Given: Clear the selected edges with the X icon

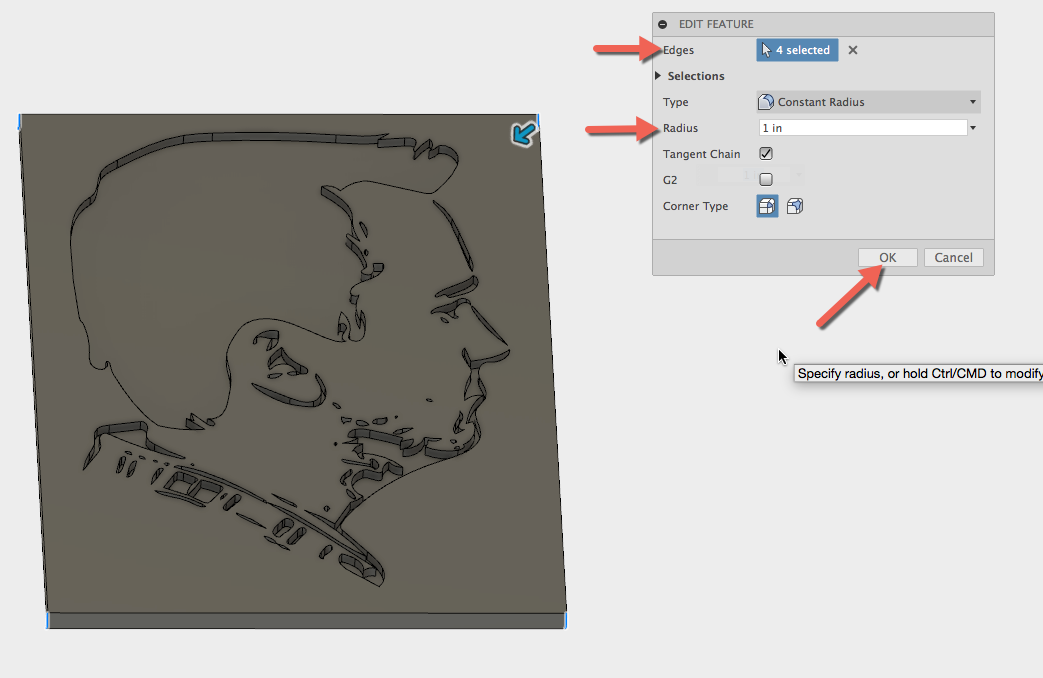Looking at the screenshot, I should 851,50.
